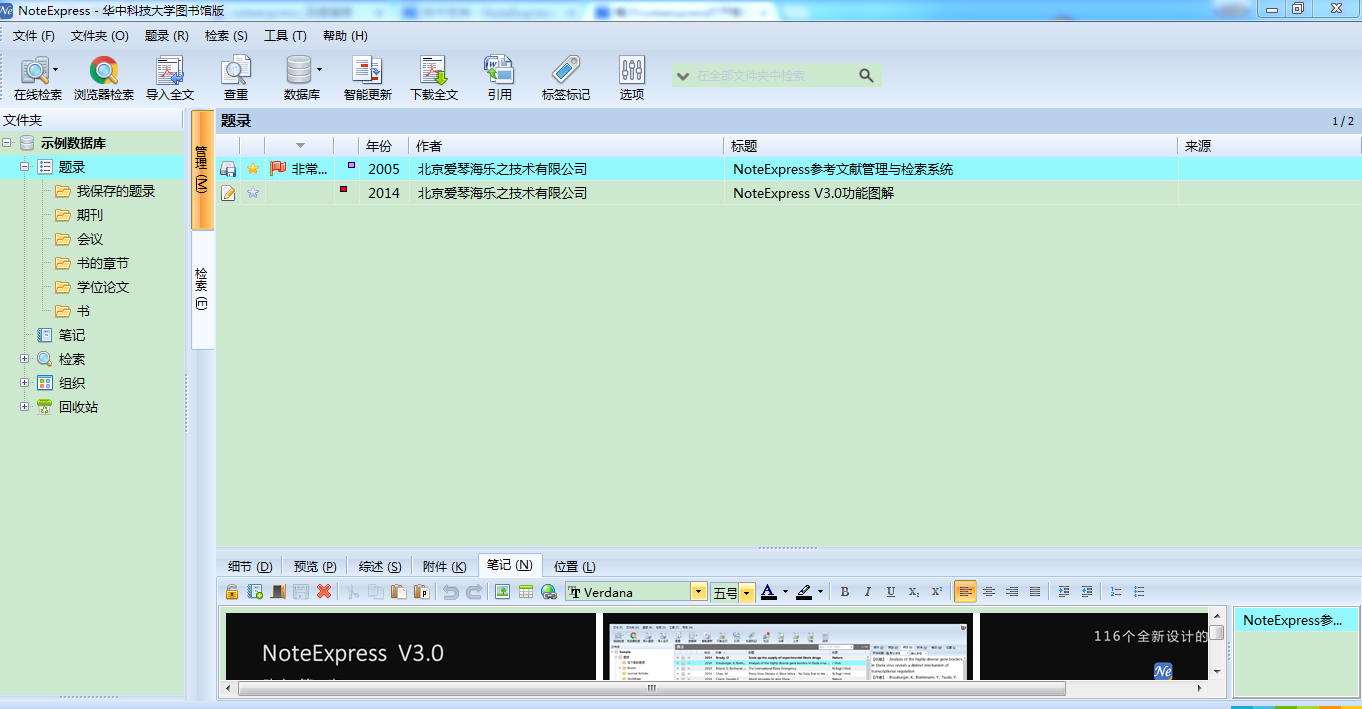1362x709 pixels.
Task: Cut the selection using the scissors icon
Action: [x=352, y=592]
